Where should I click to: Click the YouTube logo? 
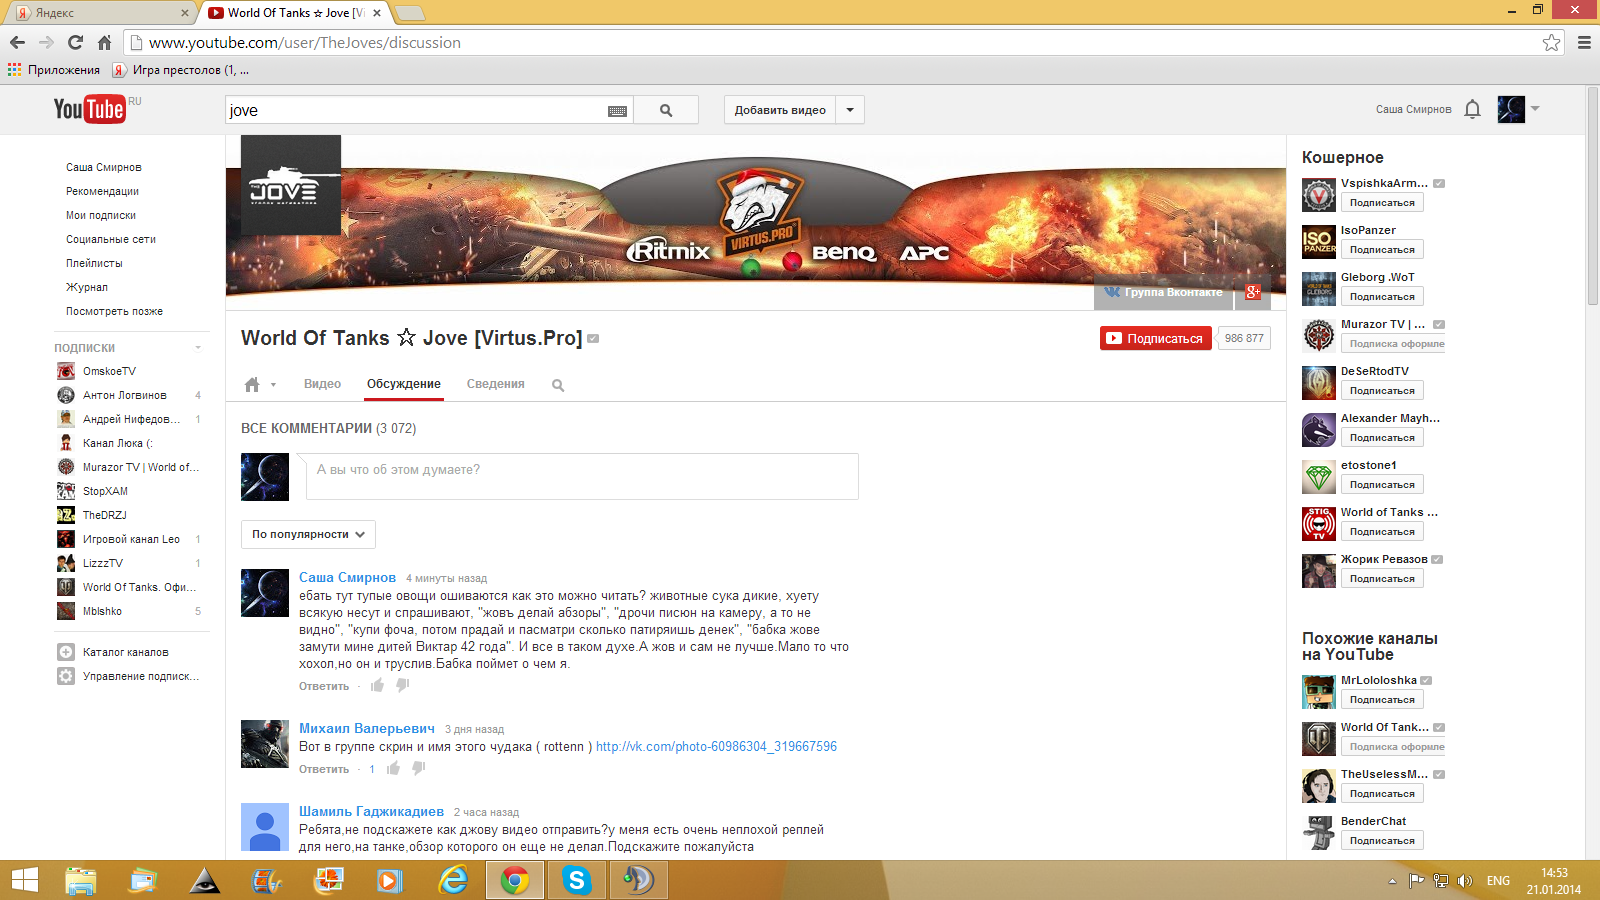[x=90, y=109]
